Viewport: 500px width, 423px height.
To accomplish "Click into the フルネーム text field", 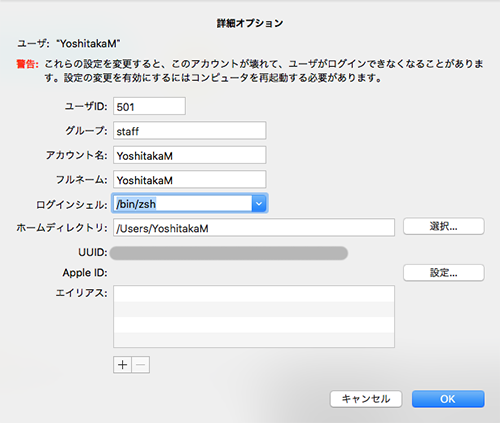I will tap(189, 180).
